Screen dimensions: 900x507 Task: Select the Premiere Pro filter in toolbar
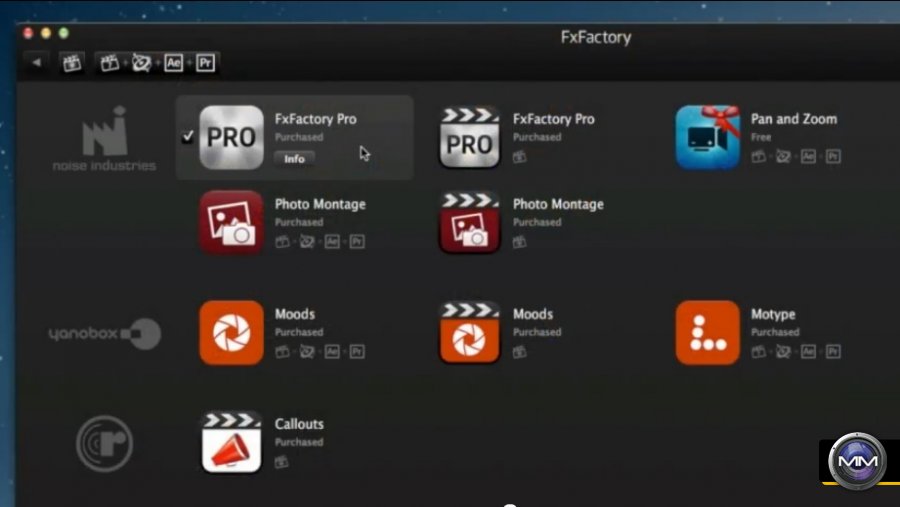pyautogui.click(x=205, y=63)
